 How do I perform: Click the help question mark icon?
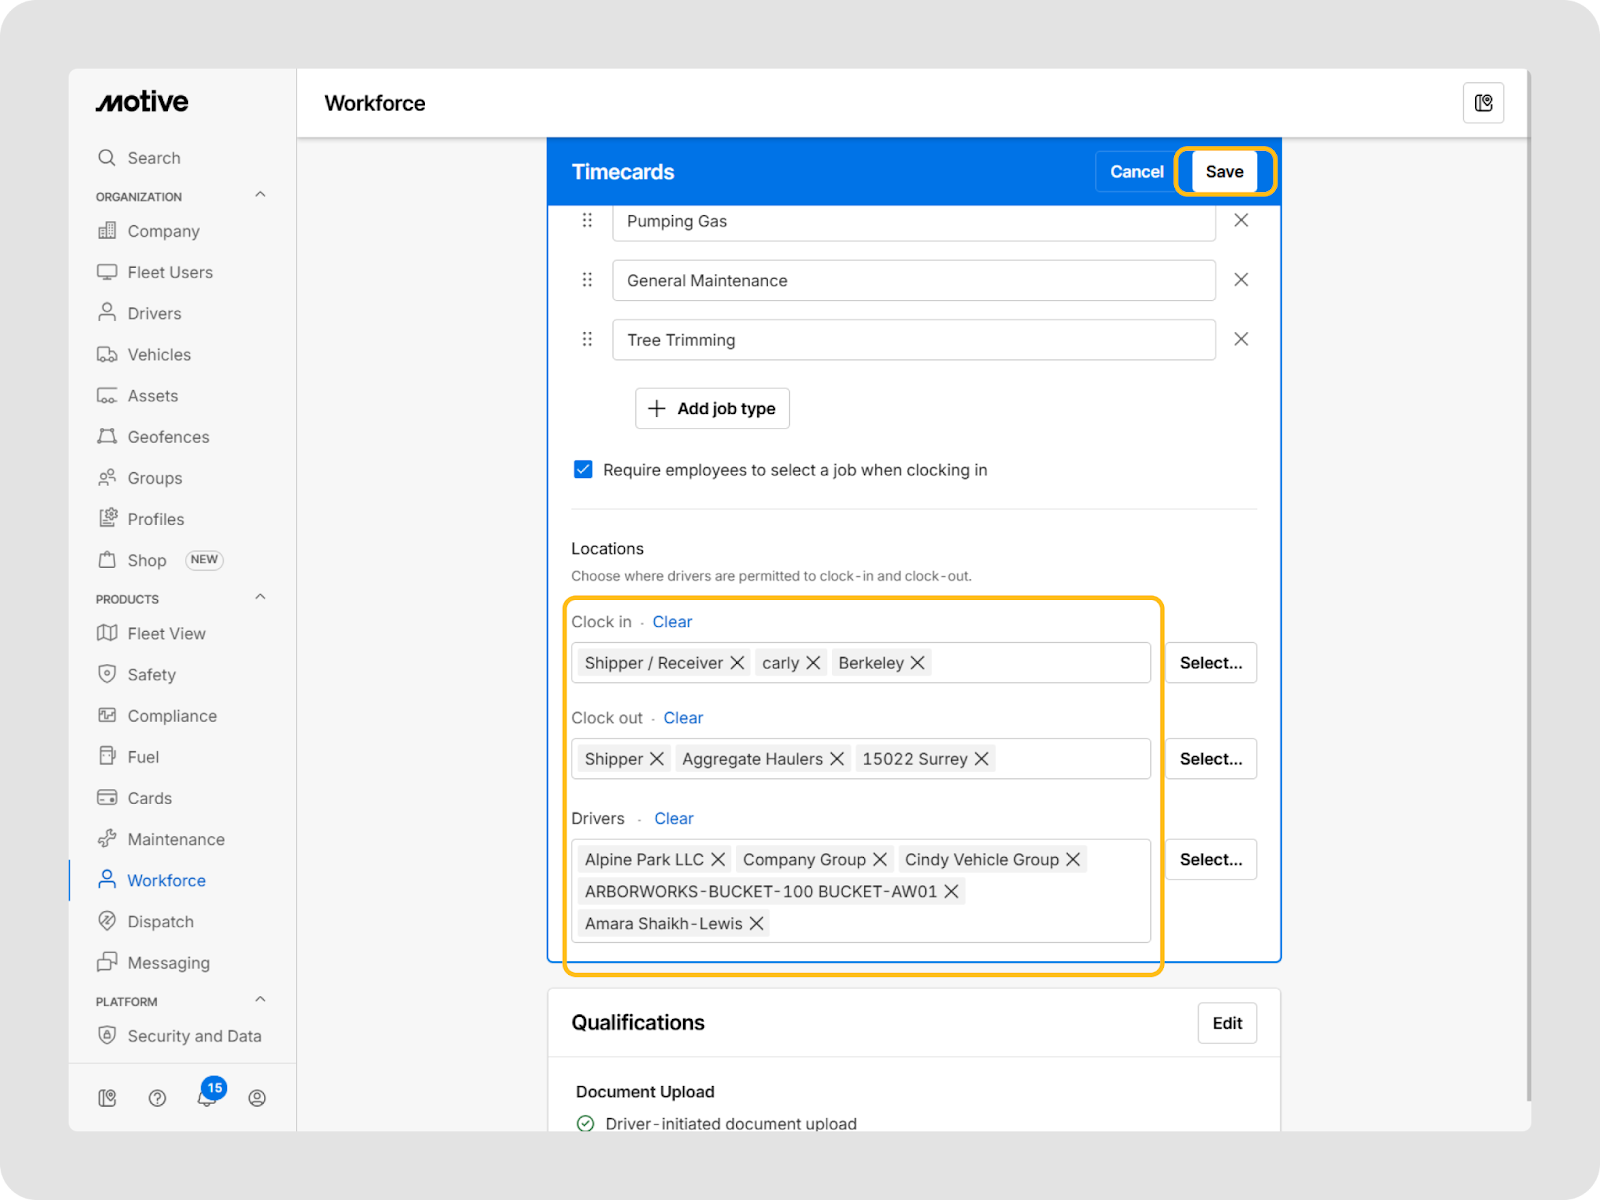[x=157, y=1098]
